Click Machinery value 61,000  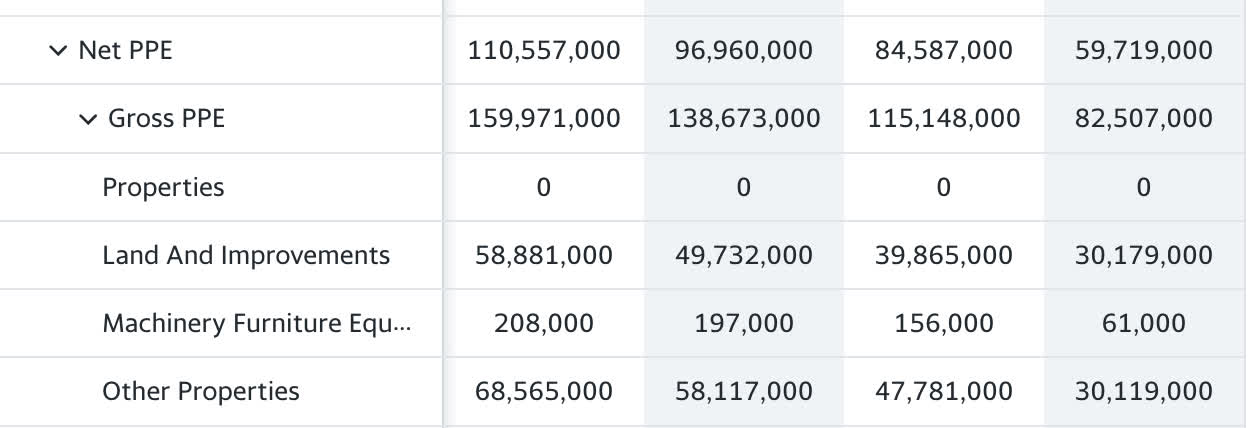point(1144,323)
